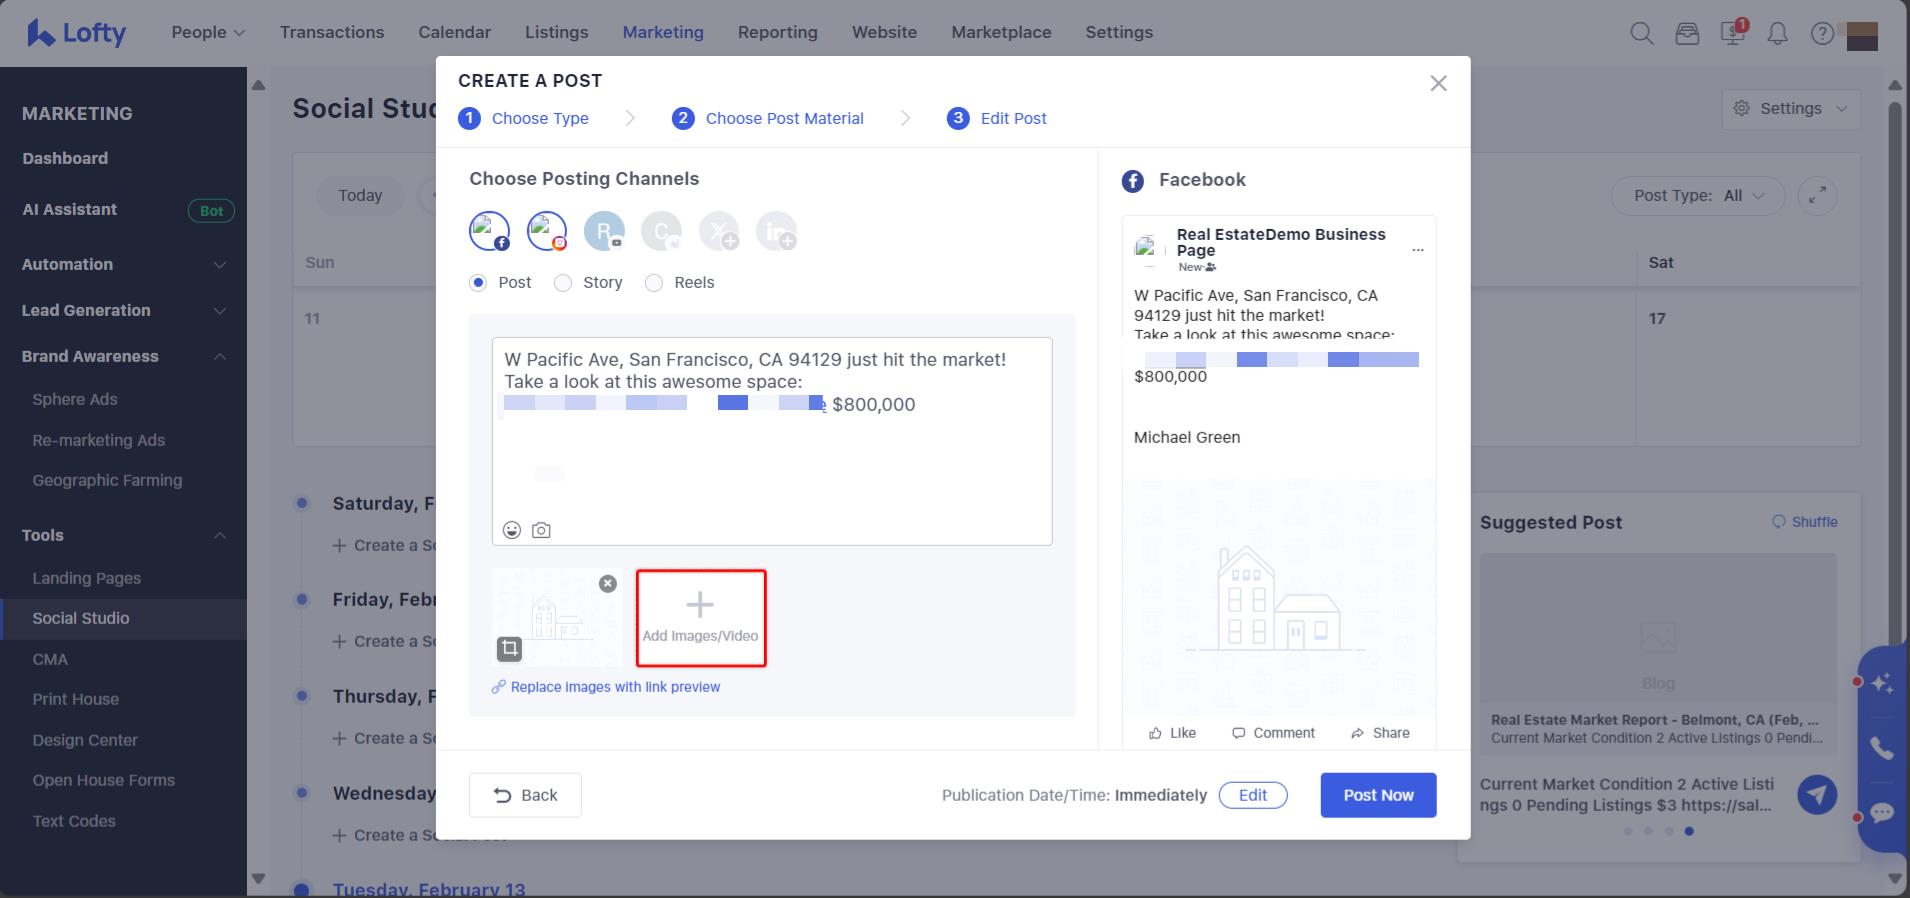Viewport: 1910px width, 898px height.
Task: Click the Lofty logo
Action: pyautogui.click(x=76, y=33)
